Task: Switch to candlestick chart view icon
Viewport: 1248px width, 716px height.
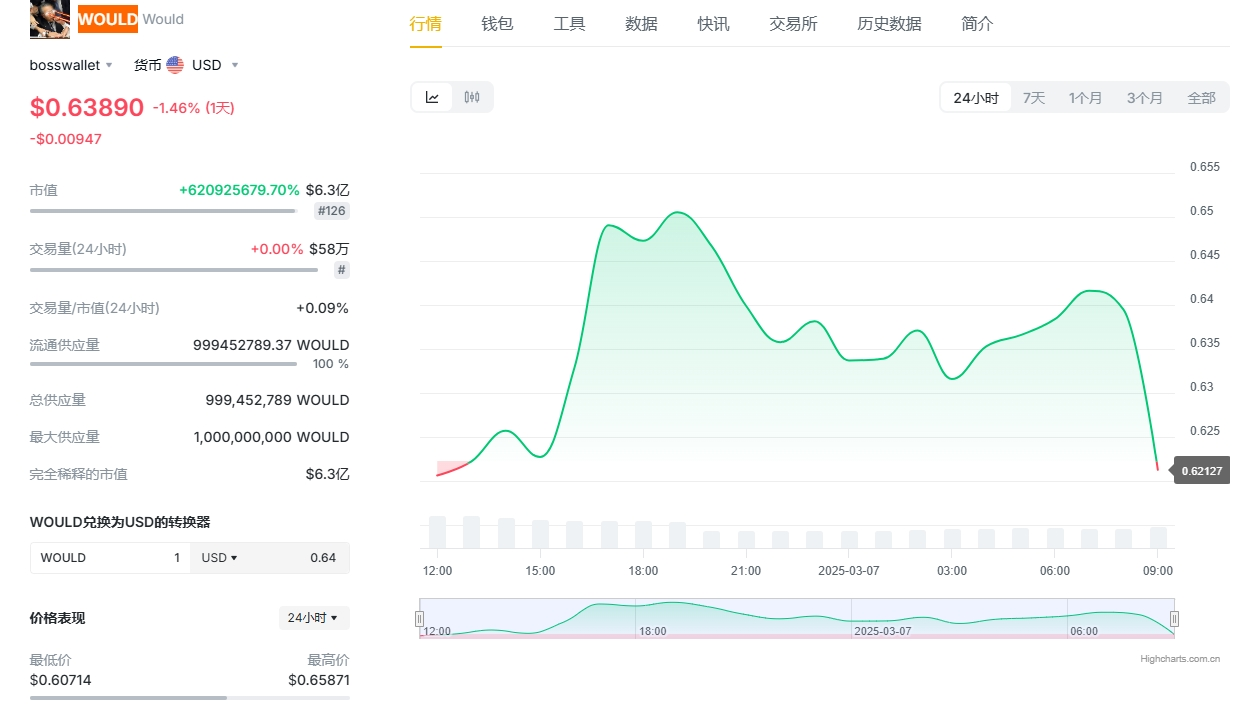Action: (472, 97)
